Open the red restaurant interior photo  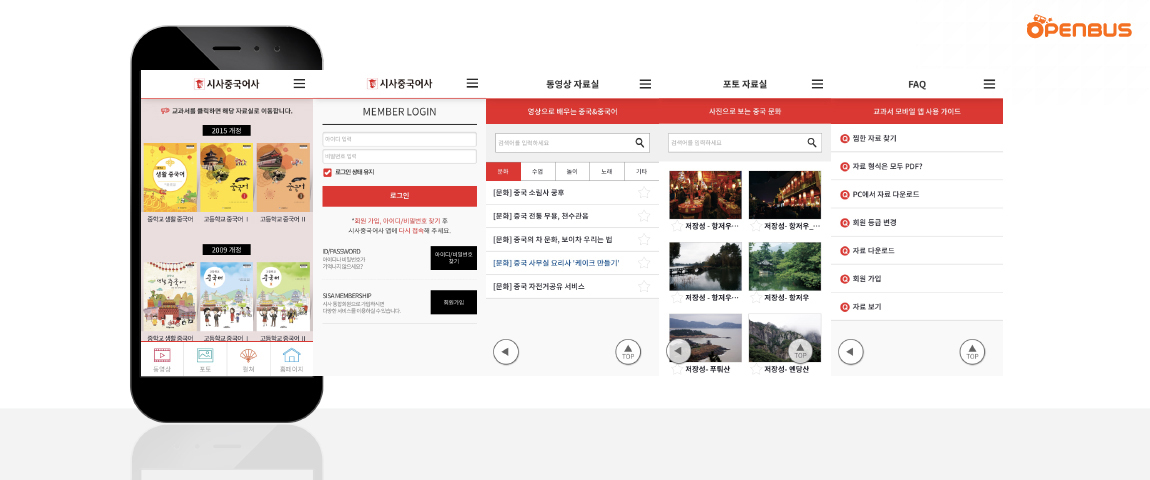[x=706, y=194]
